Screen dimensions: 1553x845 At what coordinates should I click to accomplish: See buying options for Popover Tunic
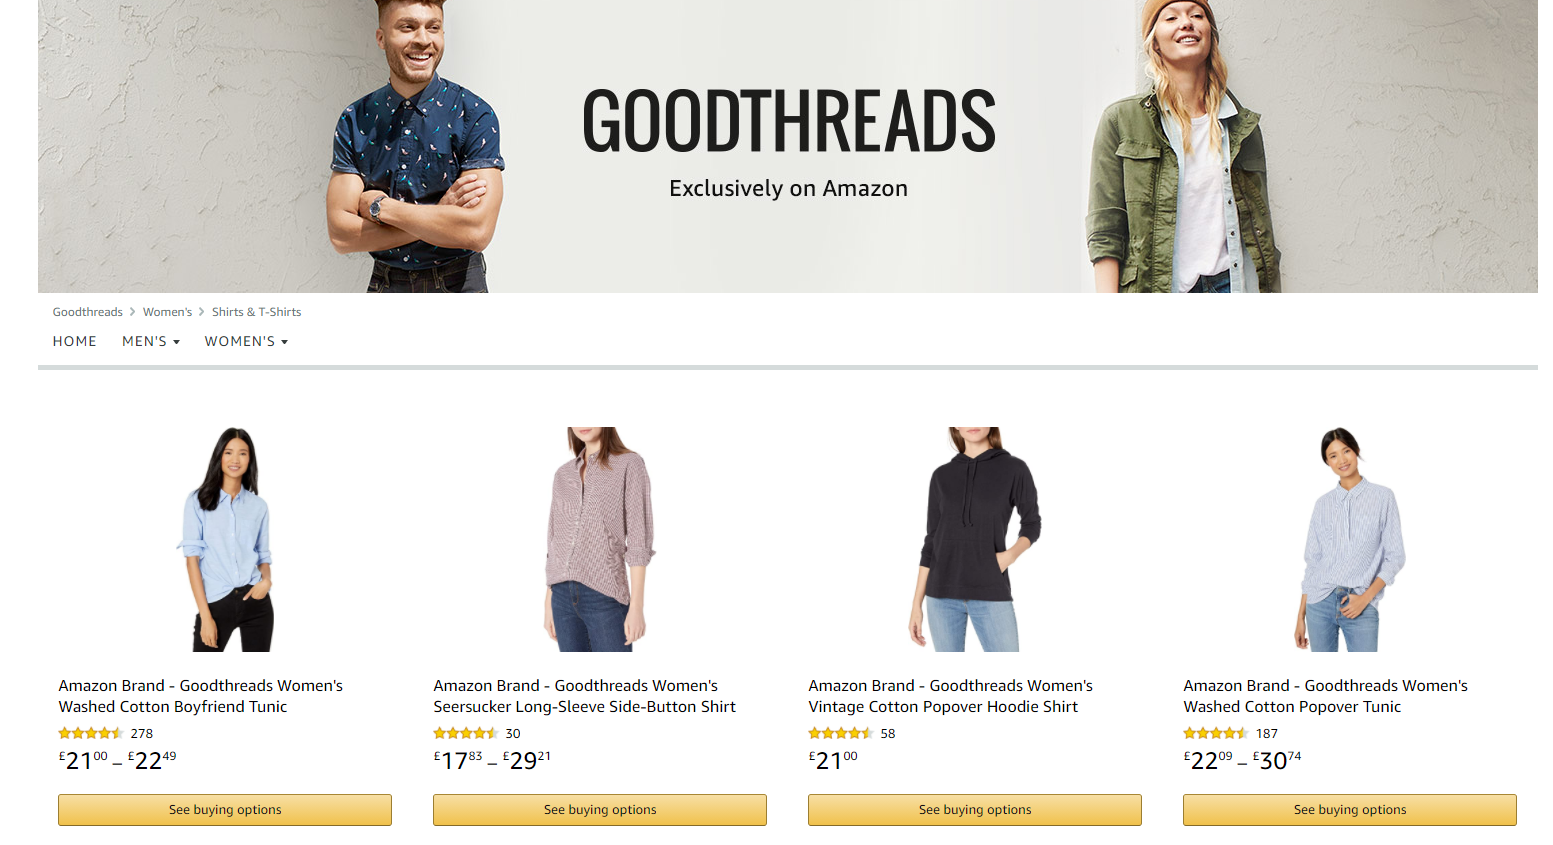[1350, 810]
